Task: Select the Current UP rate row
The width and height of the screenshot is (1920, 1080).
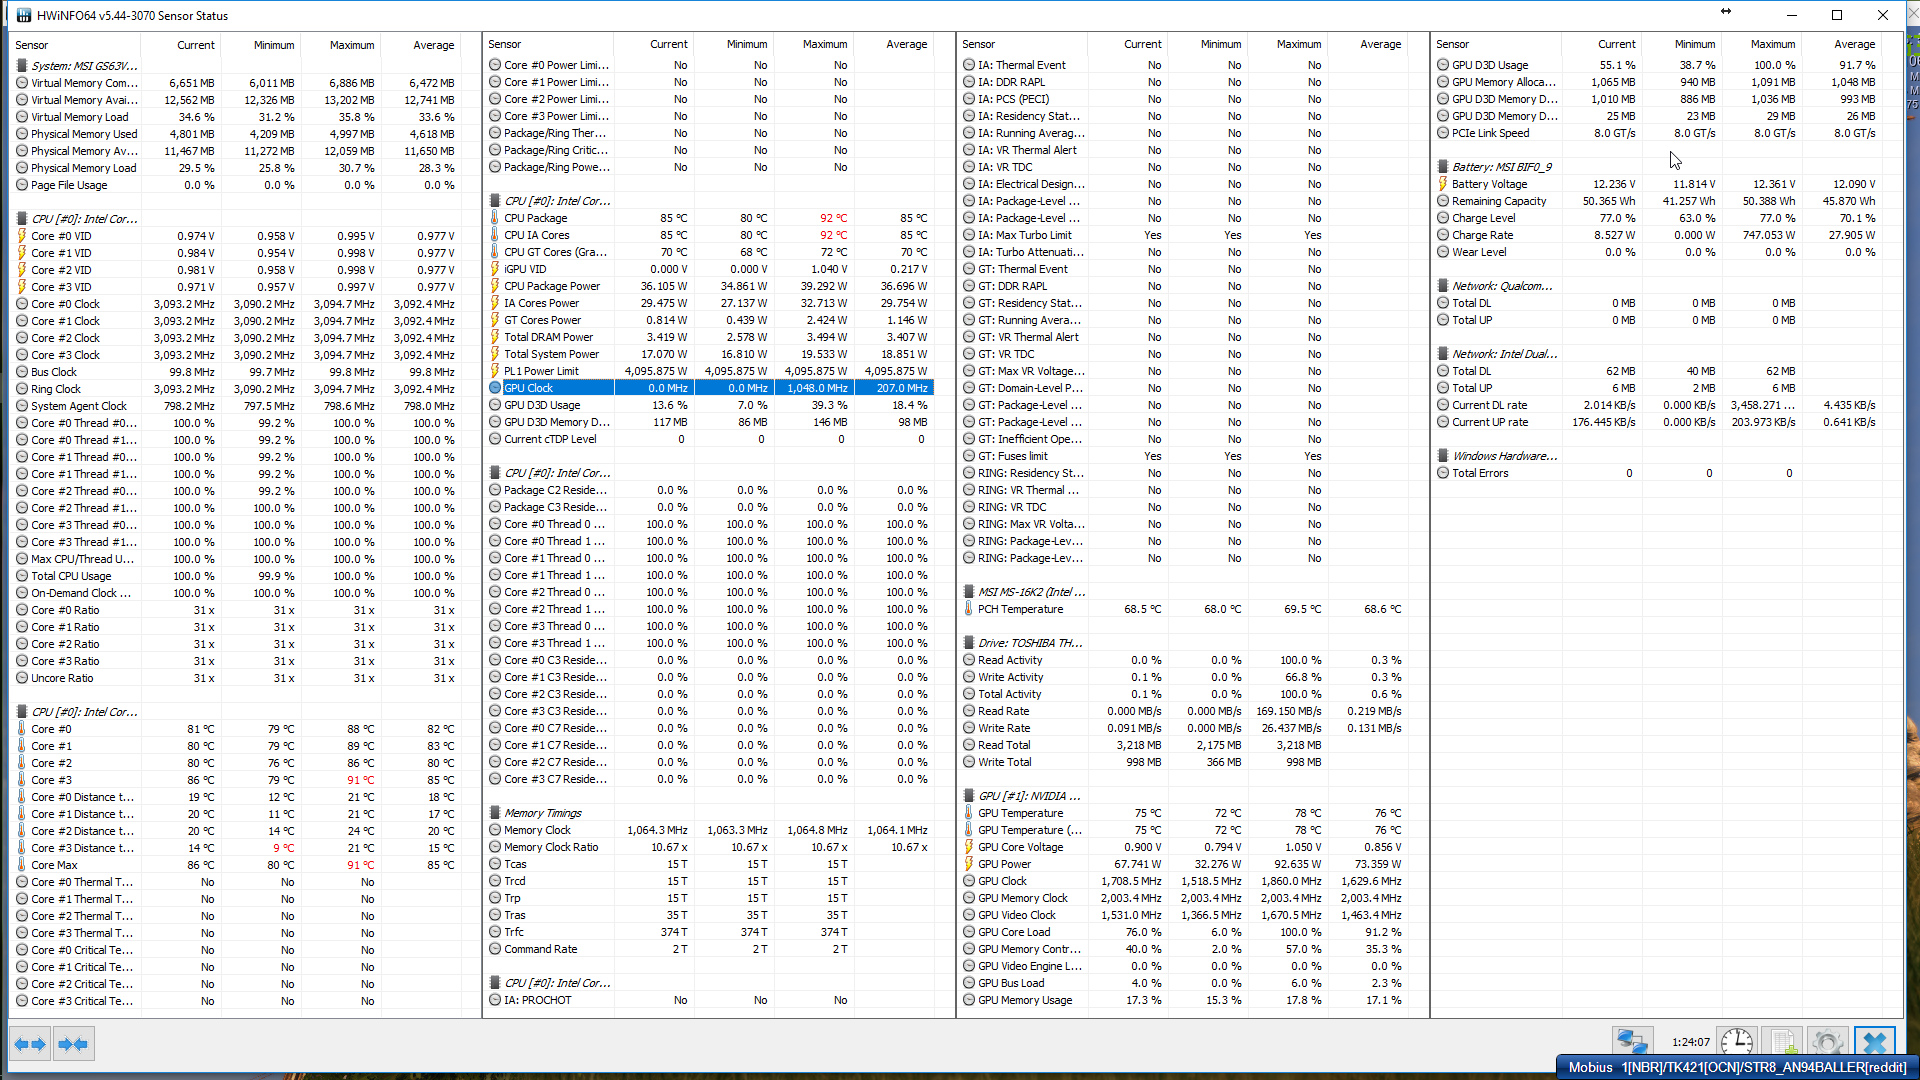Action: (1658, 422)
